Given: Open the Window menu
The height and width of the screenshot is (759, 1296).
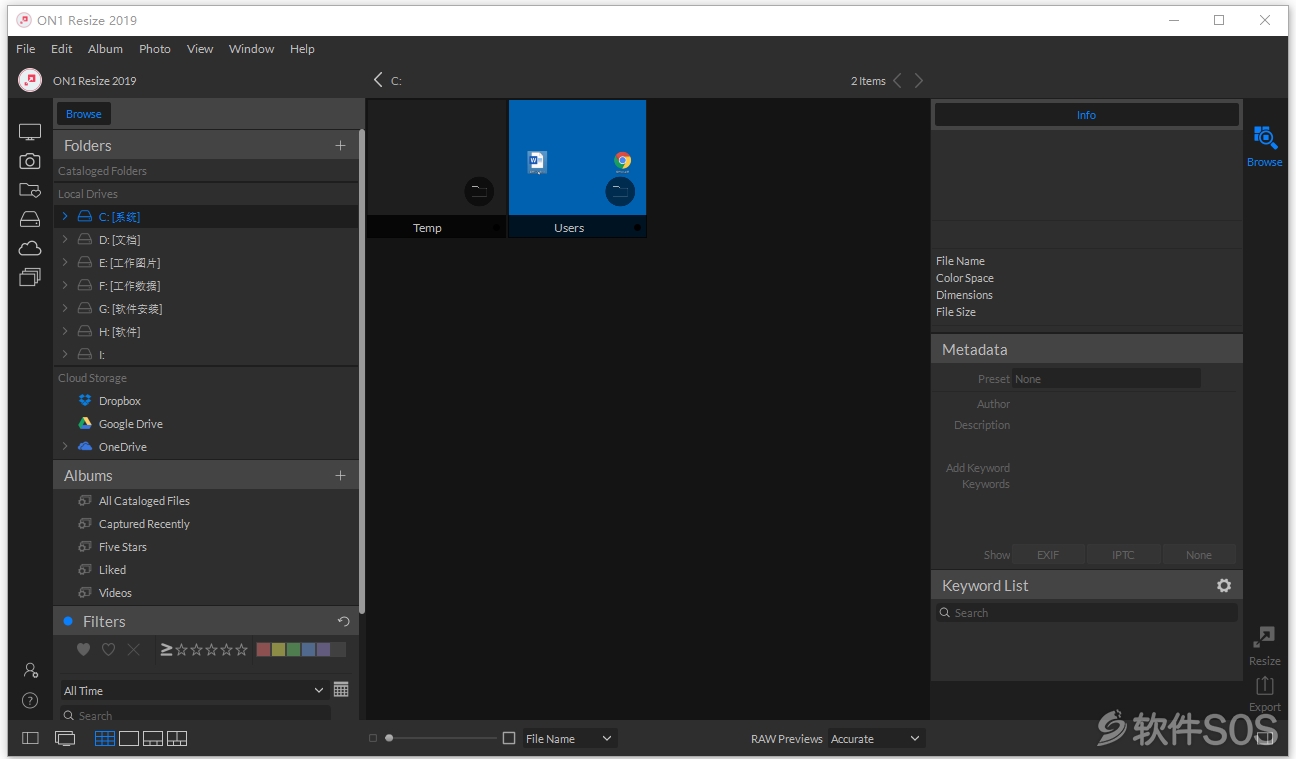Looking at the screenshot, I should click(x=251, y=49).
